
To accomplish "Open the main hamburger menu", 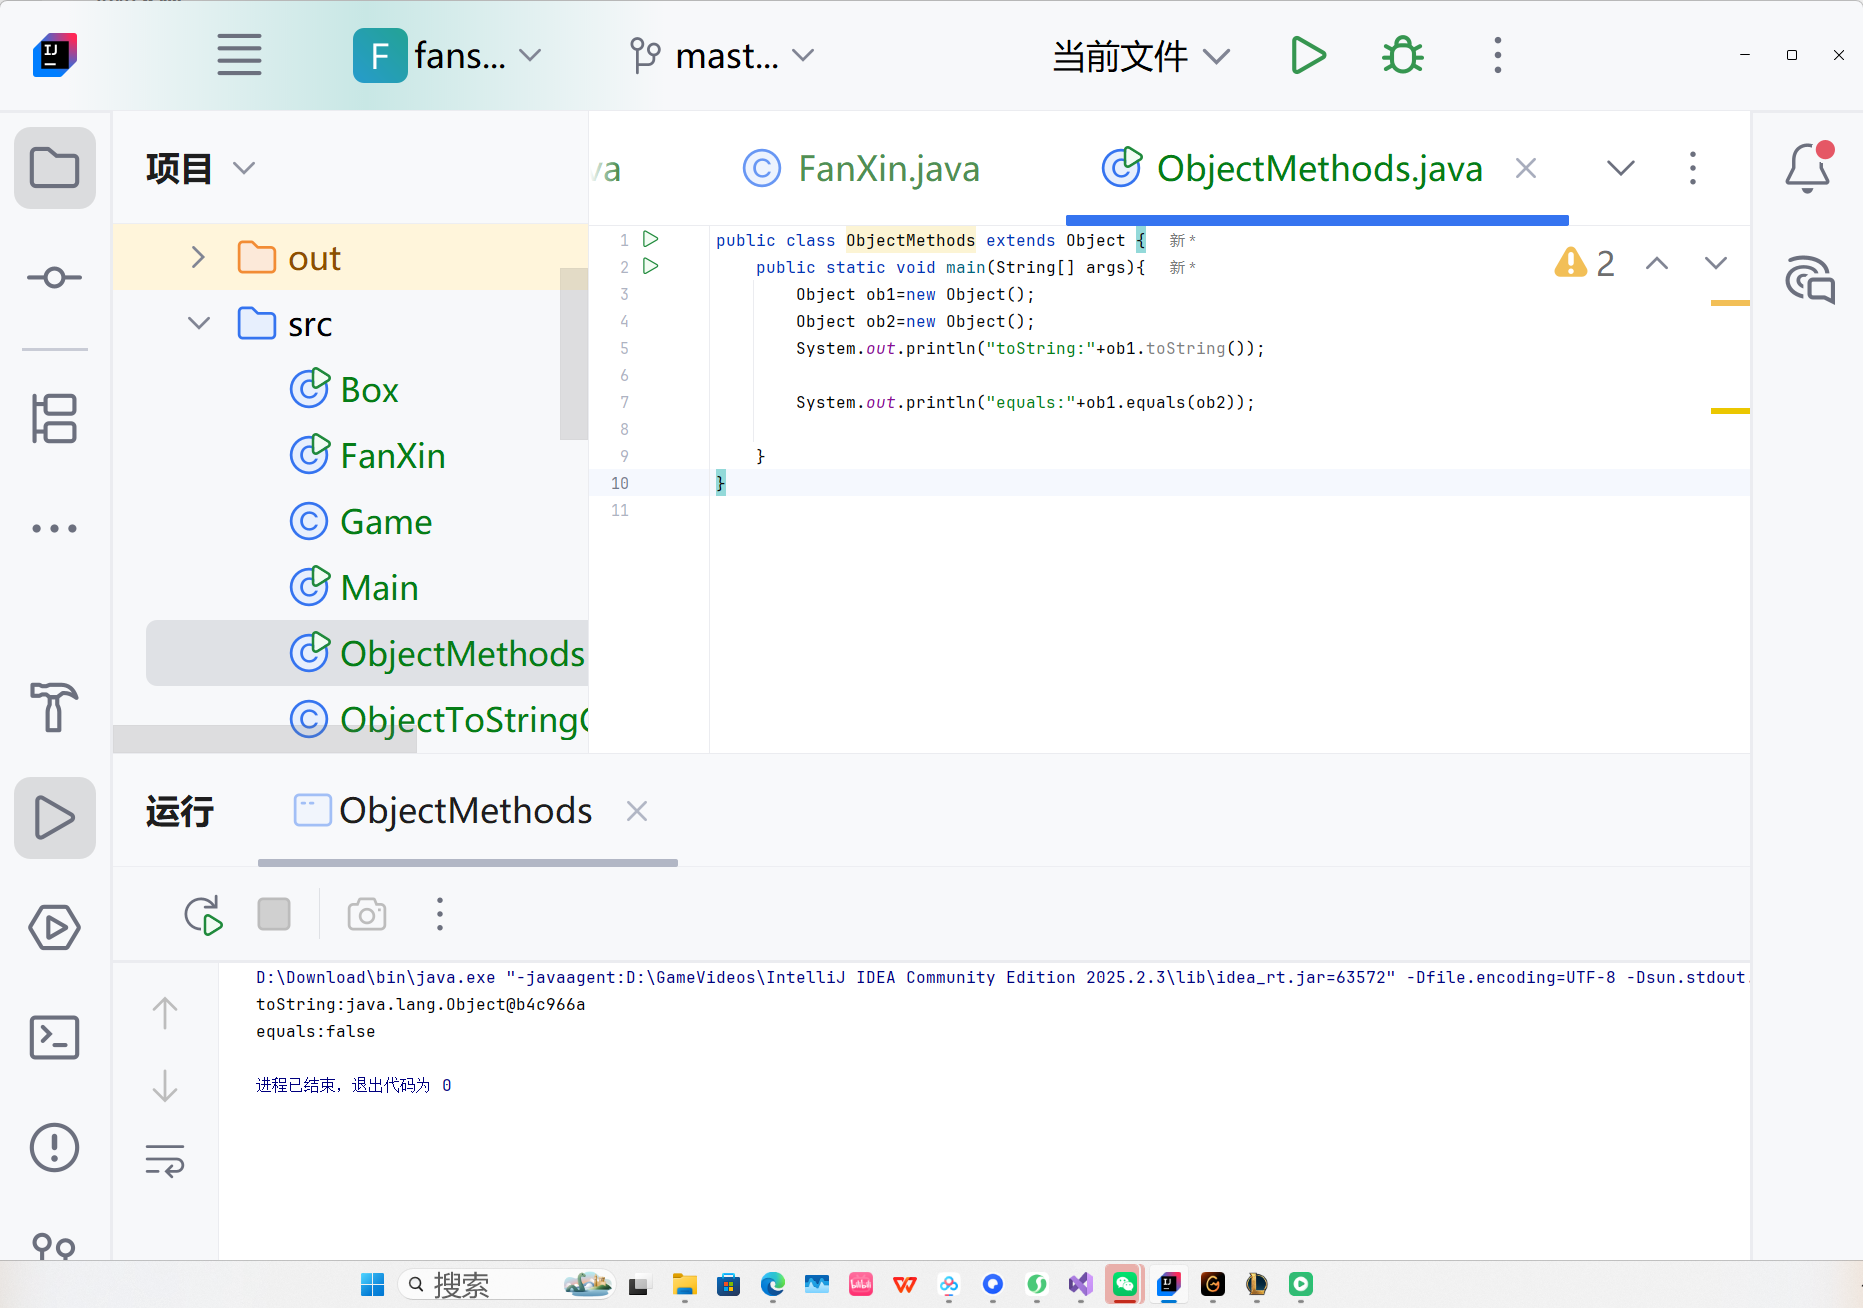I will [239, 55].
